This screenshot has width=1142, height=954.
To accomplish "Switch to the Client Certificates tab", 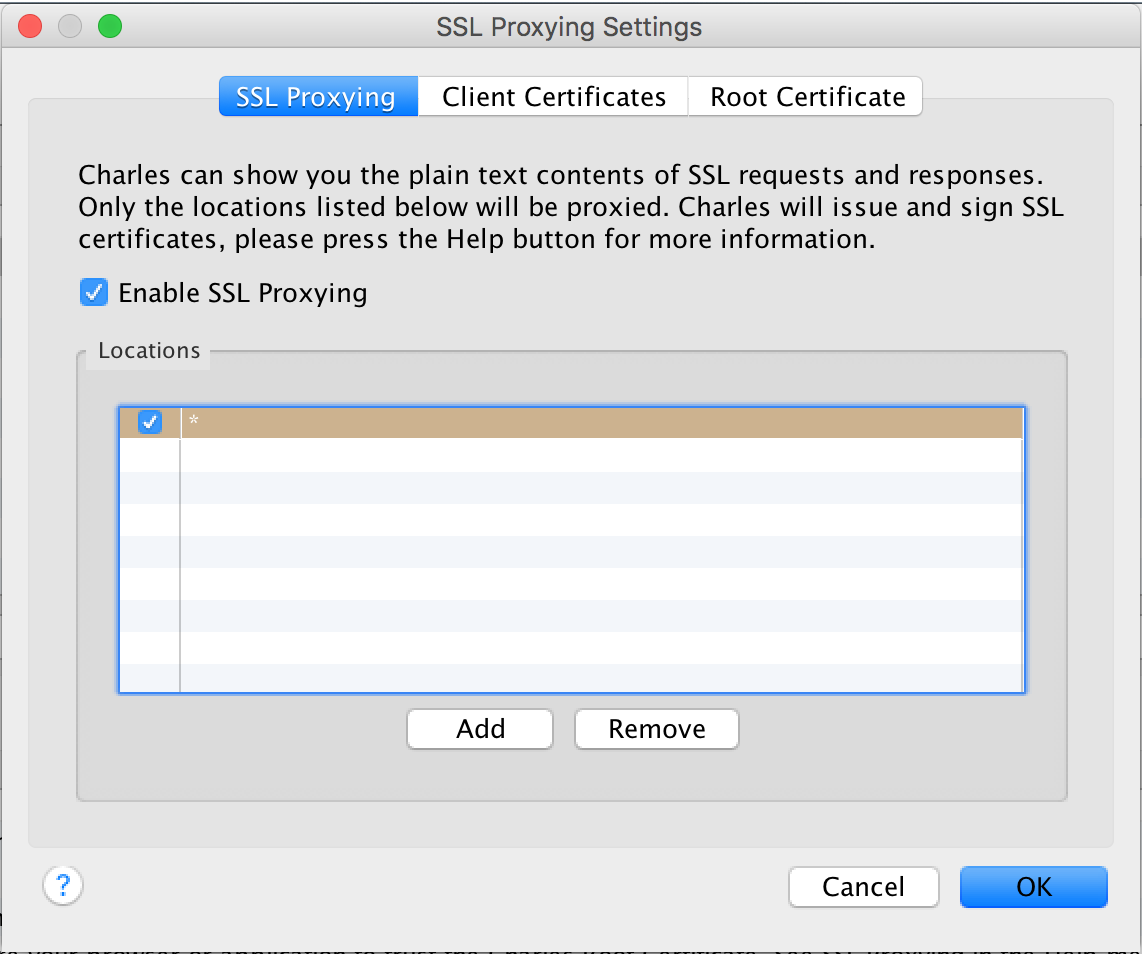I will [552, 96].
